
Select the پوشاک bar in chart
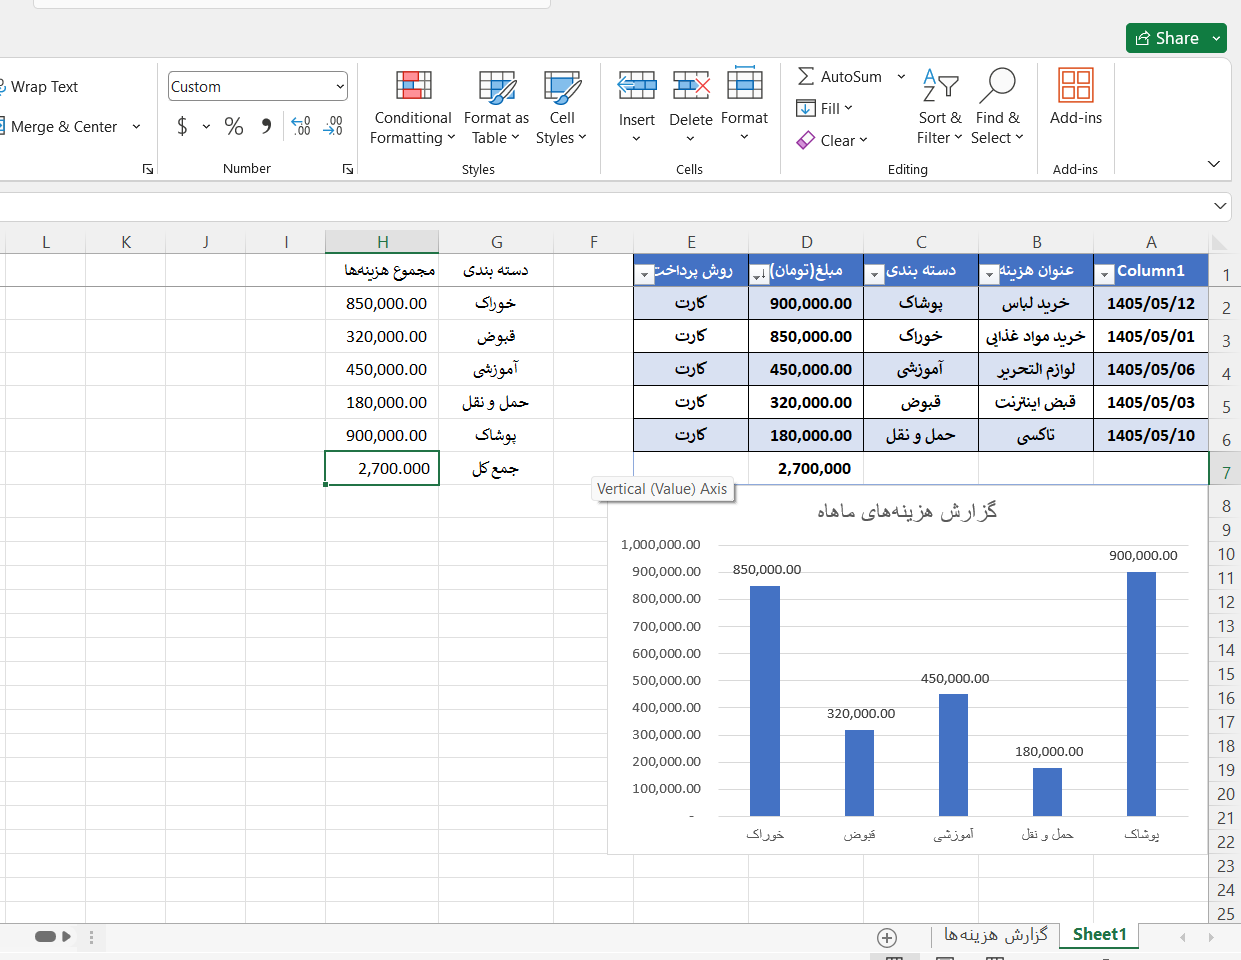(1141, 694)
